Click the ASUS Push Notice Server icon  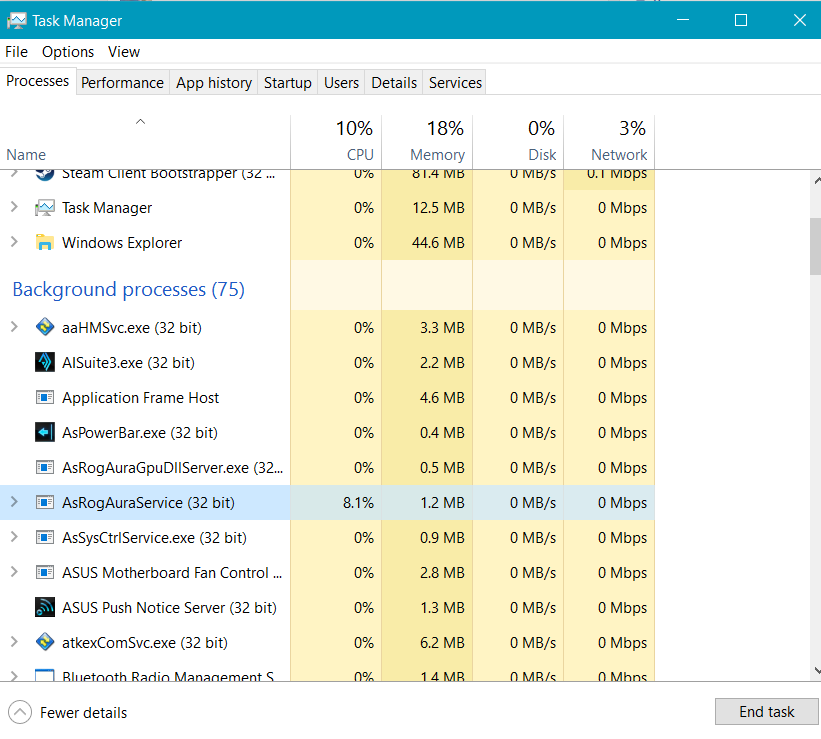point(45,608)
